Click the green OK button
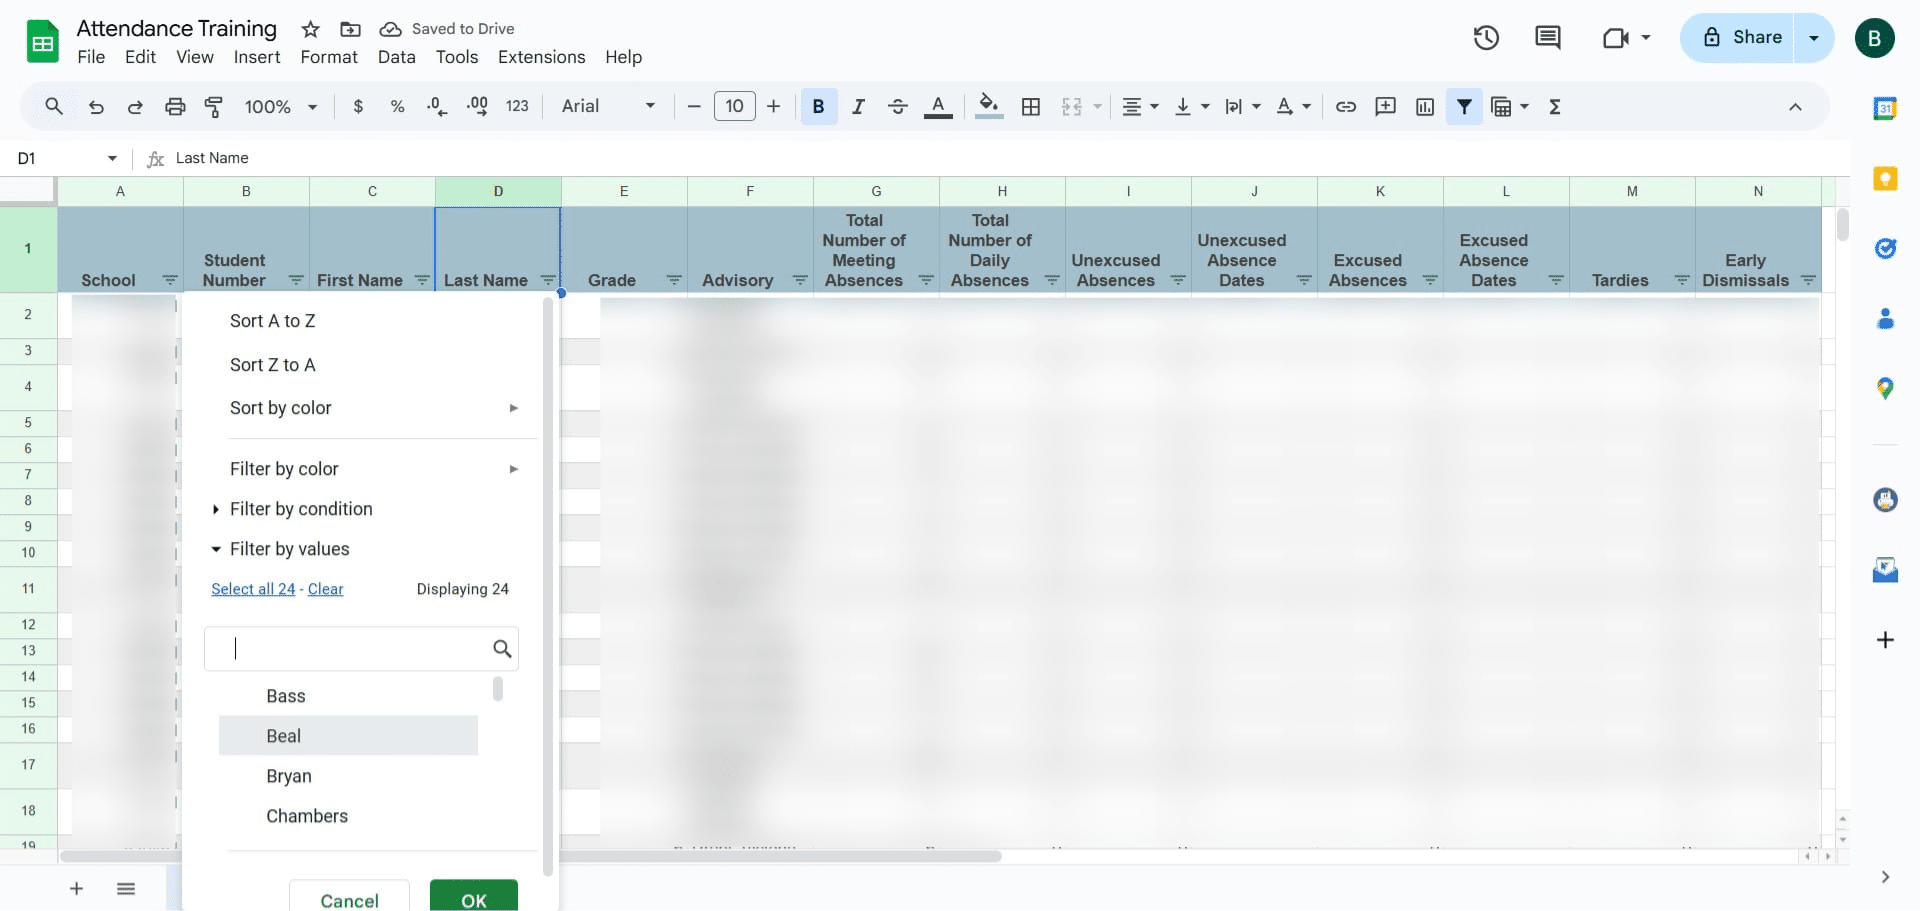The height and width of the screenshot is (911, 1920). pos(474,896)
